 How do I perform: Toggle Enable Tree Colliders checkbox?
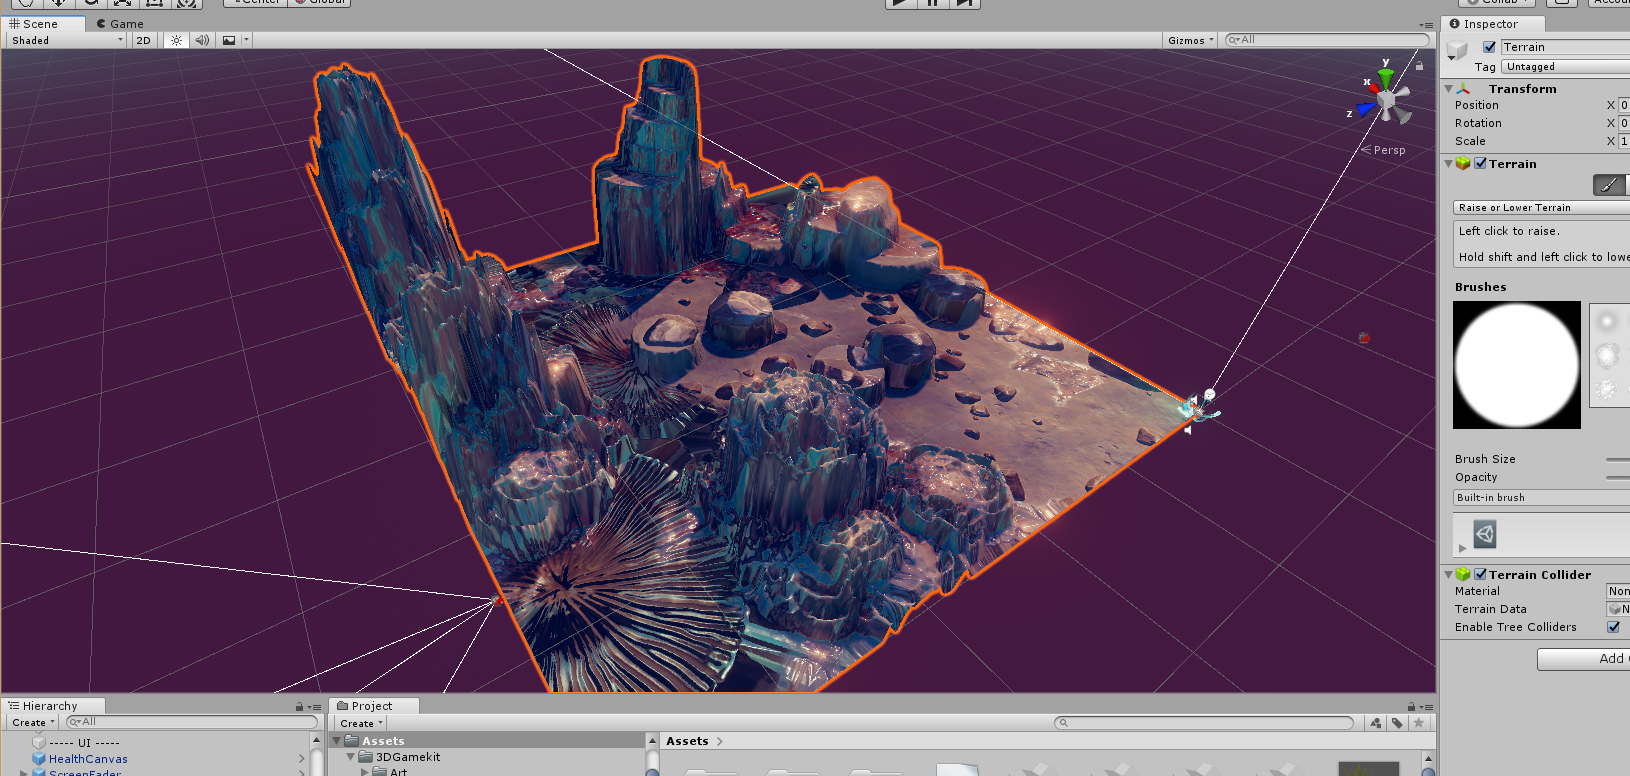tap(1613, 627)
